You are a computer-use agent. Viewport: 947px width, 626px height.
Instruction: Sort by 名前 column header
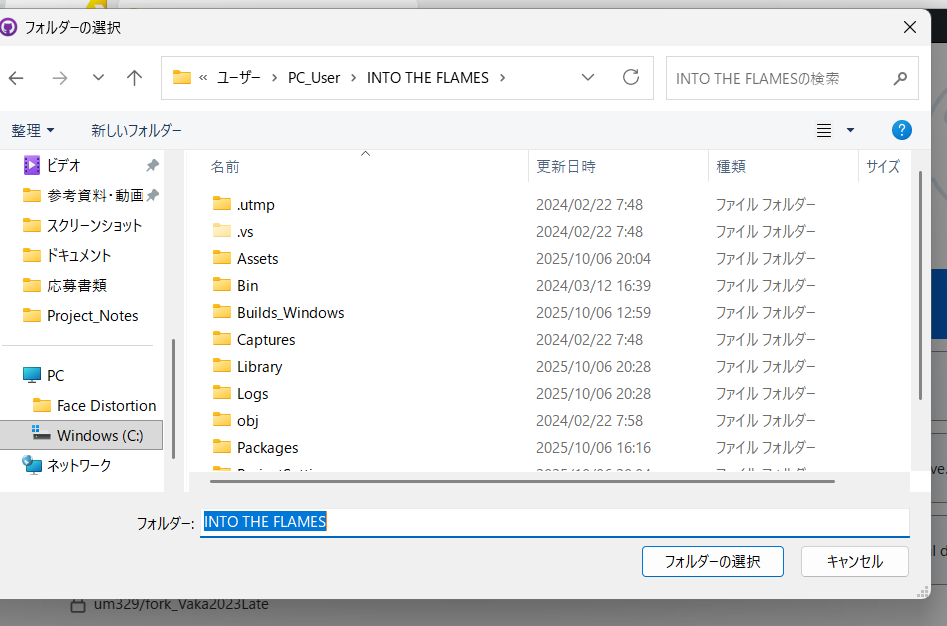(x=225, y=167)
